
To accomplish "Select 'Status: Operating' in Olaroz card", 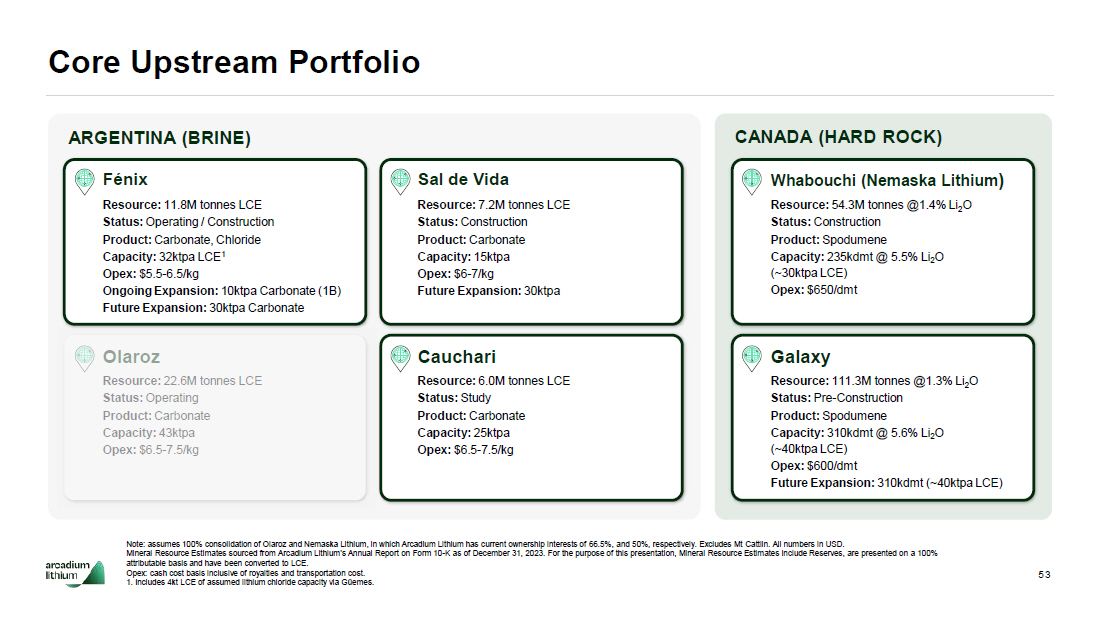I will pyautogui.click(x=150, y=397).
